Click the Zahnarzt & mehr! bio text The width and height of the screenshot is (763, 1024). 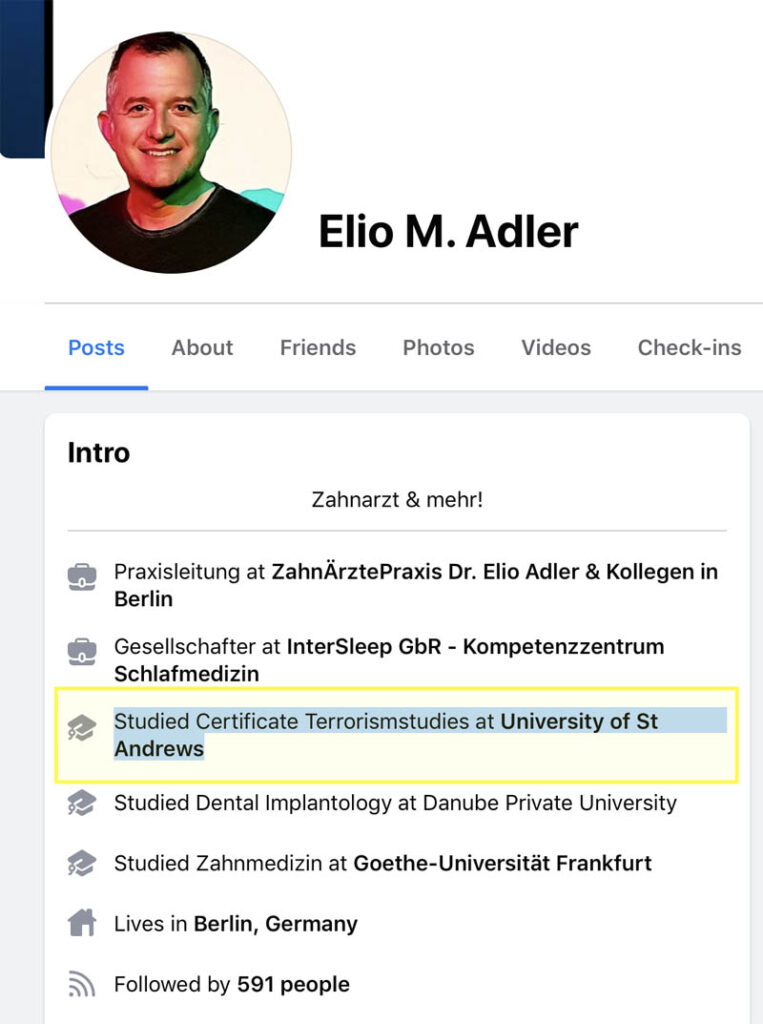(x=397, y=499)
